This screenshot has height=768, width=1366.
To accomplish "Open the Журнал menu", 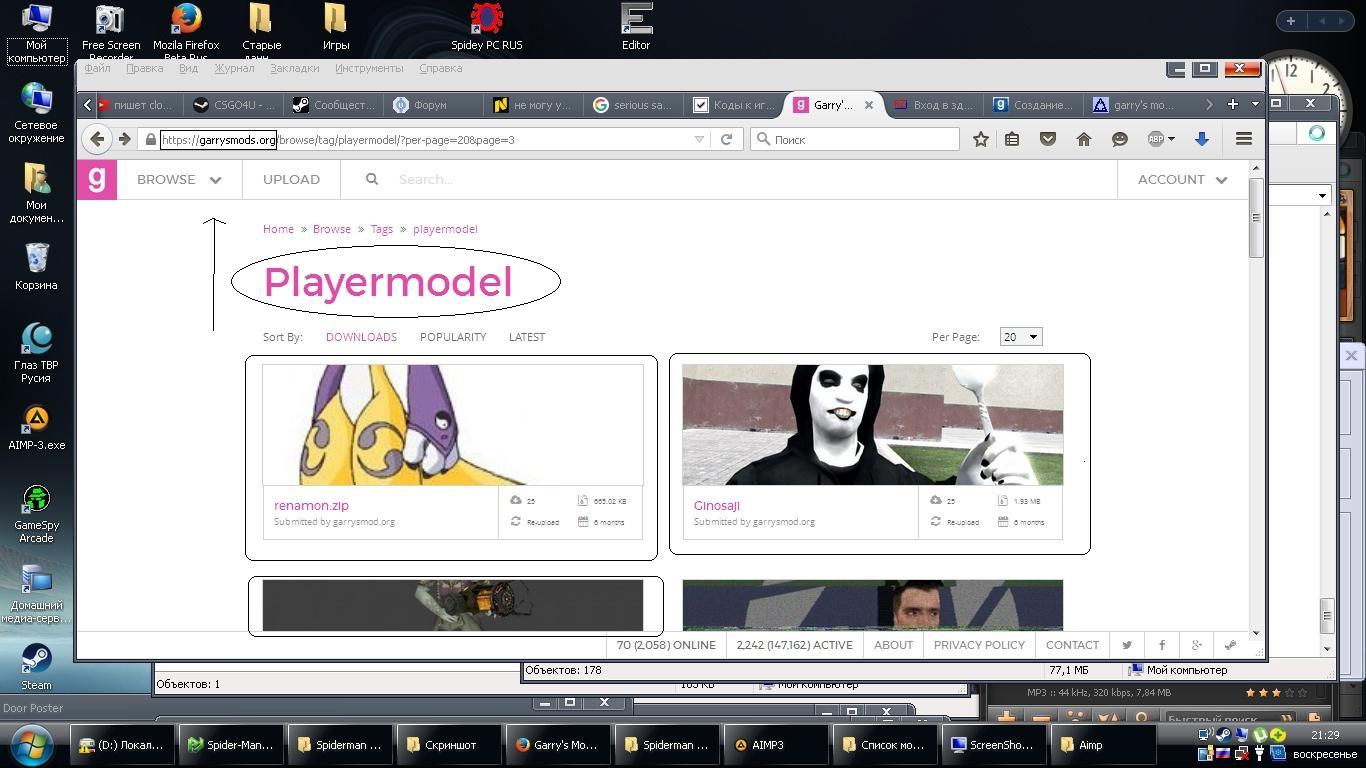I will (x=234, y=68).
